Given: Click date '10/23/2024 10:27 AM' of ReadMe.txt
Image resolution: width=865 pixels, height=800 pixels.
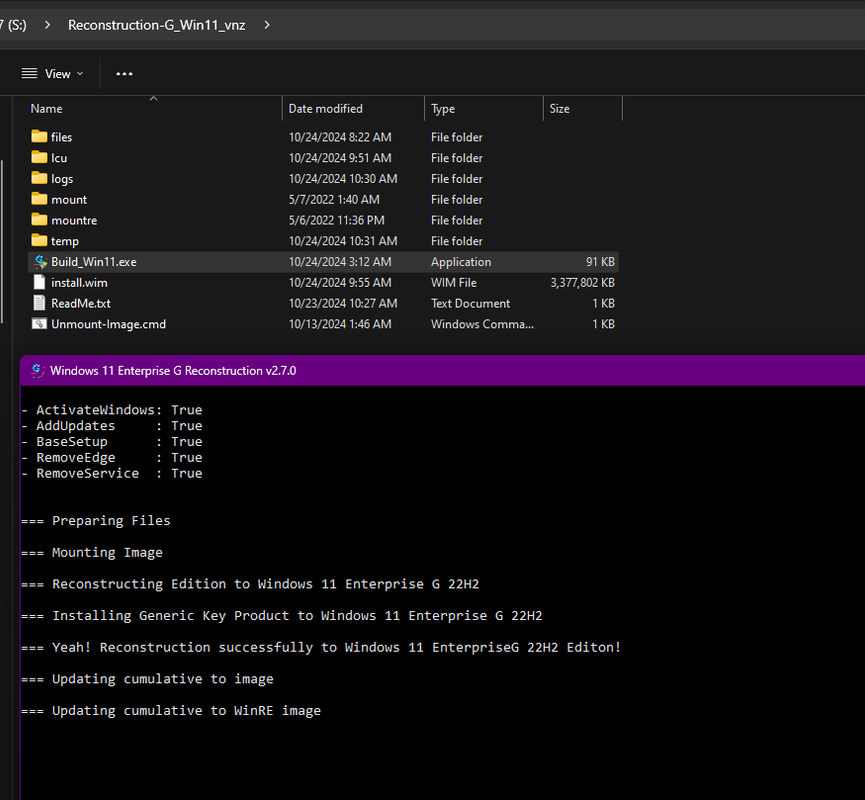Looking at the screenshot, I should pos(343,303).
